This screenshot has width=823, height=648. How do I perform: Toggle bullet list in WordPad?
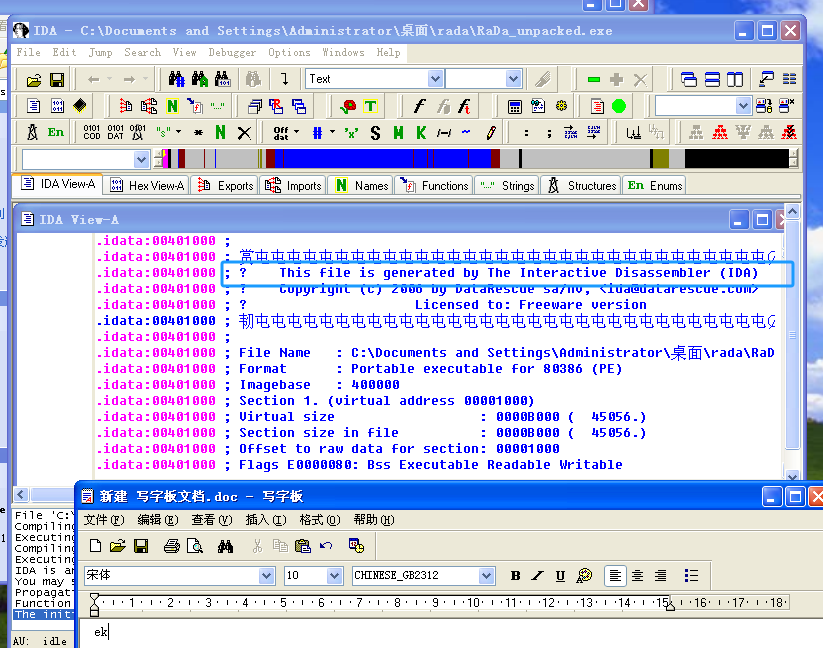point(691,576)
